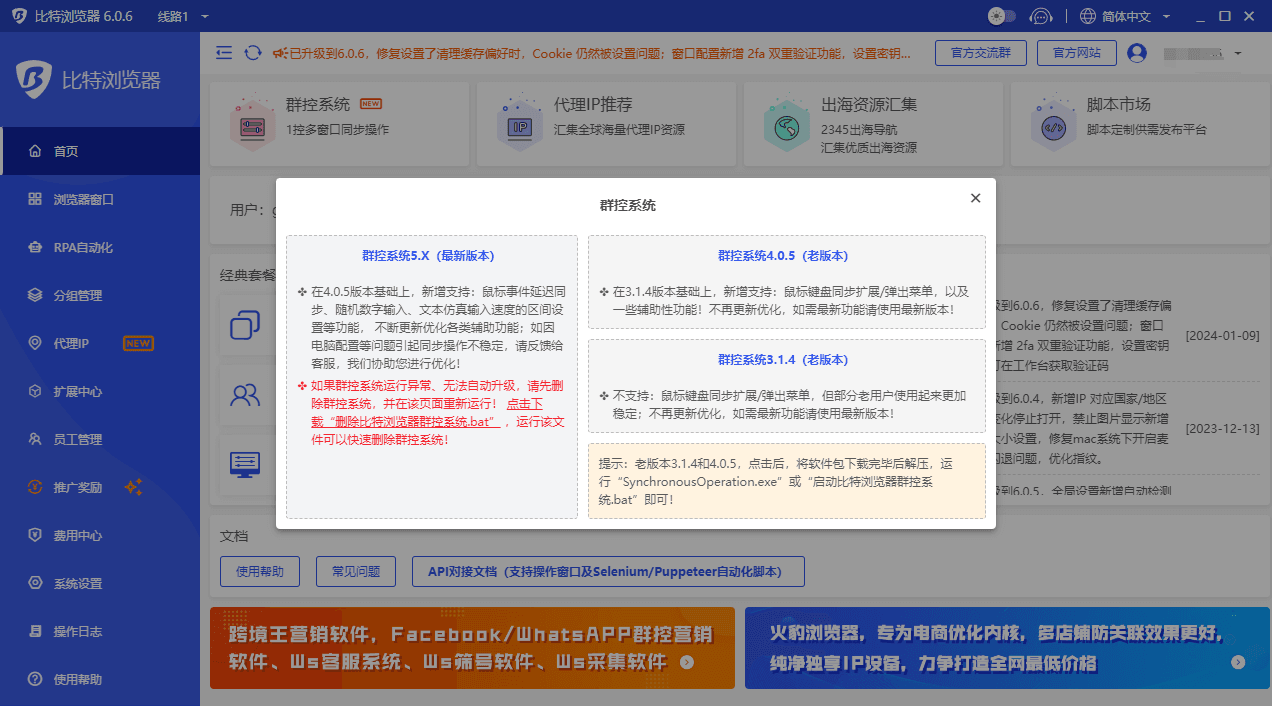Expand the account dropdown arrow
Image resolution: width=1272 pixels, height=706 pixels.
[x=1238, y=53]
